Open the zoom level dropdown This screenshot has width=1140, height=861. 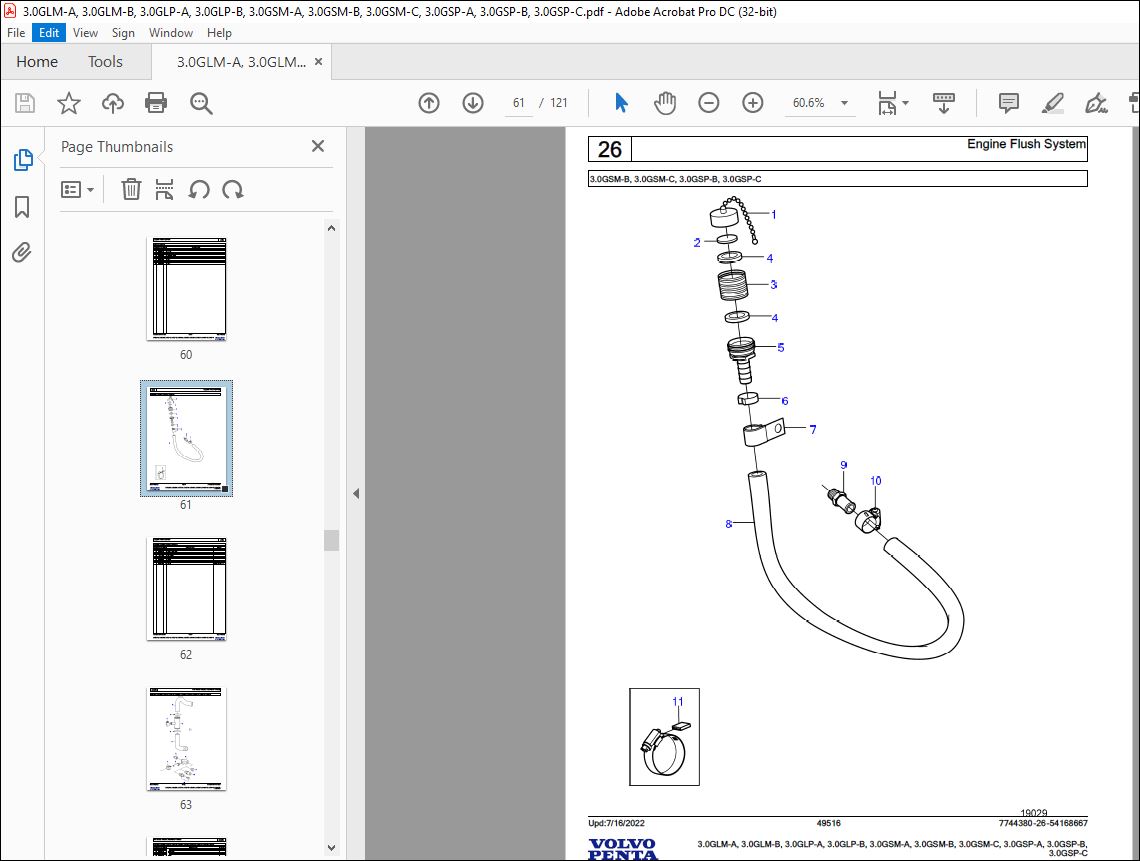point(844,103)
